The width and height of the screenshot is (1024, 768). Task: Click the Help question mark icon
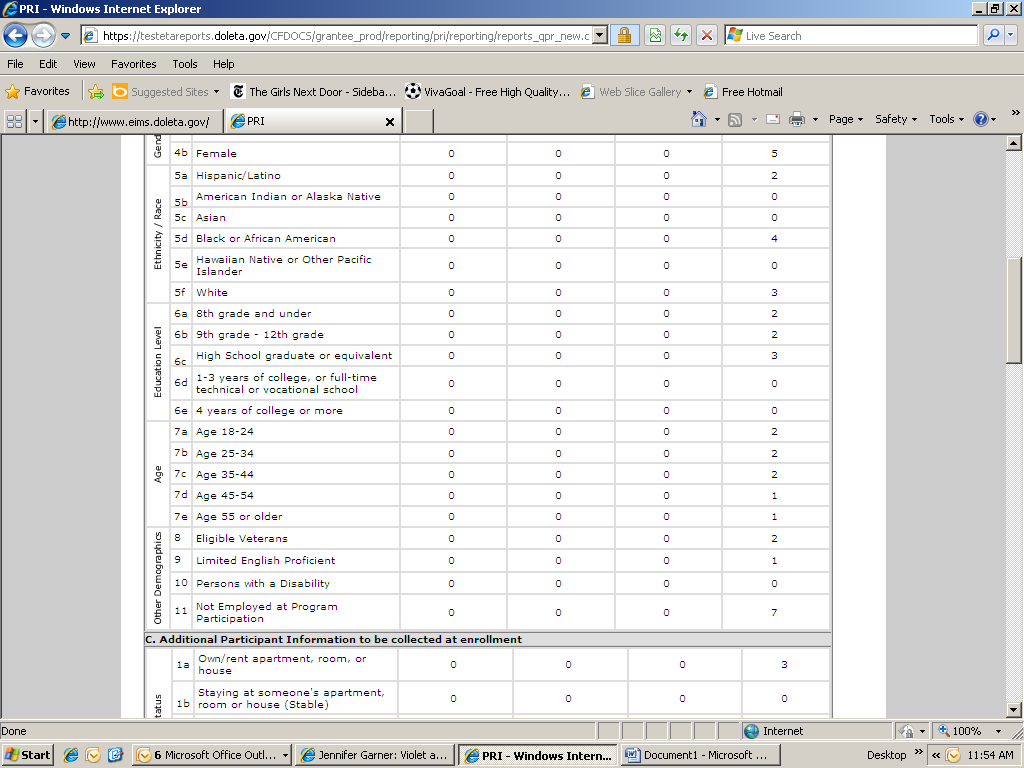pos(980,119)
